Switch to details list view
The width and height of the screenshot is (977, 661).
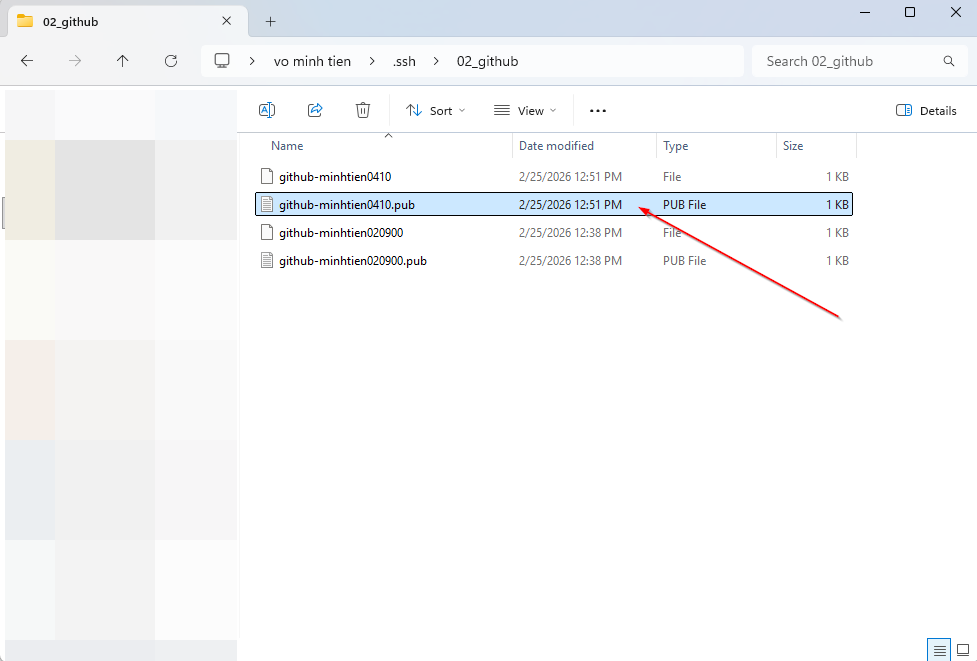point(939,650)
